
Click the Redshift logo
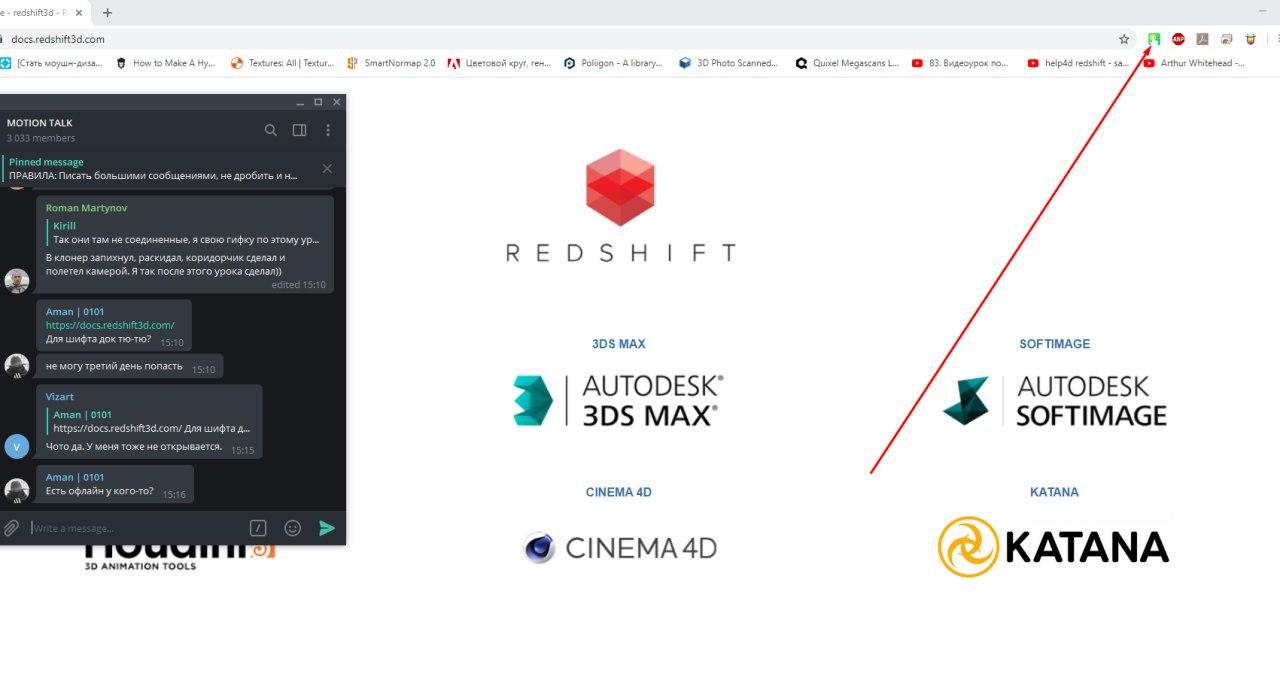pos(620,205)
